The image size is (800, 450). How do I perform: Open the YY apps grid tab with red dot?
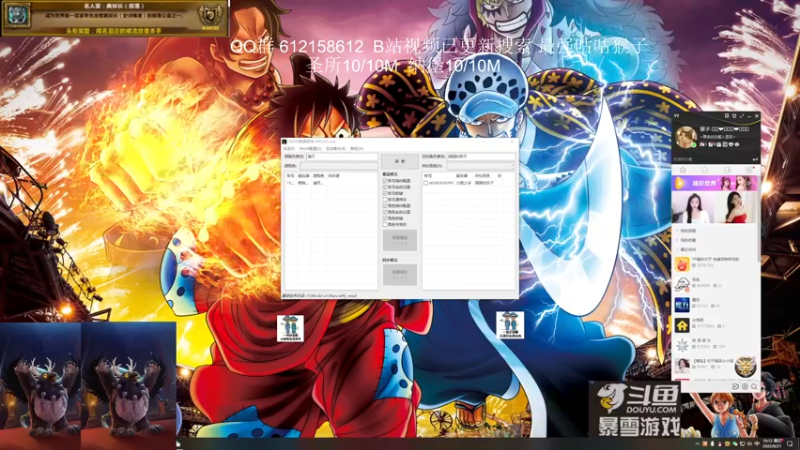tap(749, 170)
